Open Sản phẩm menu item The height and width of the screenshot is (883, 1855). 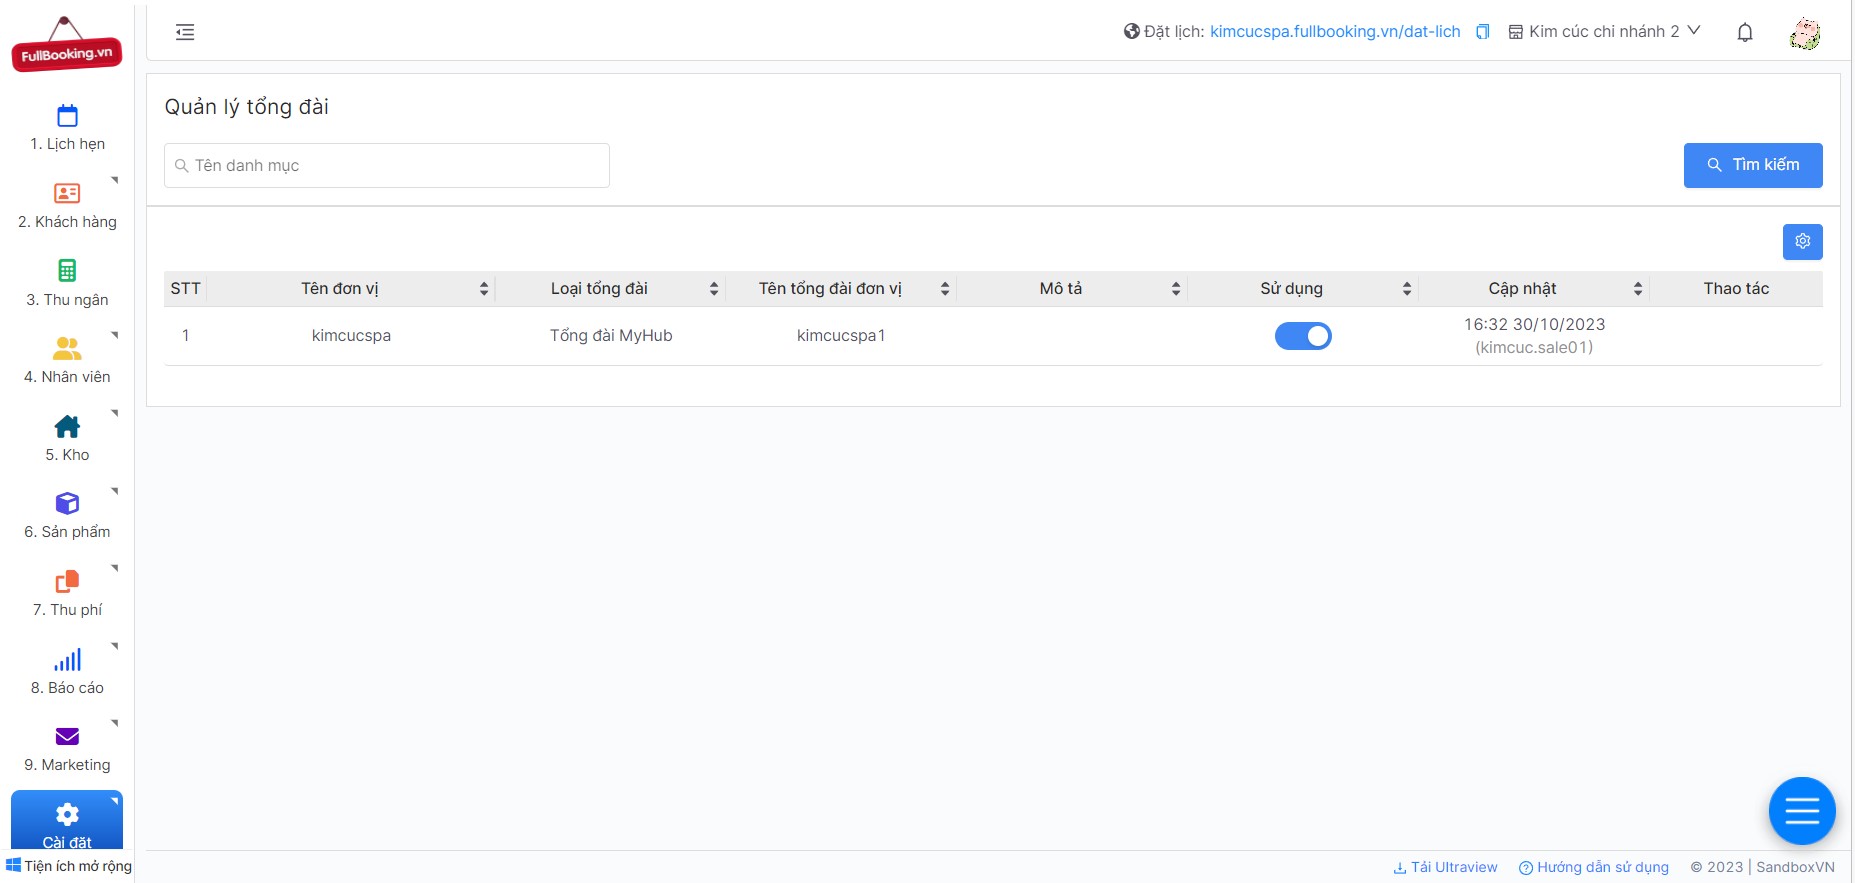pyautogui.click(x=67, y=515)
